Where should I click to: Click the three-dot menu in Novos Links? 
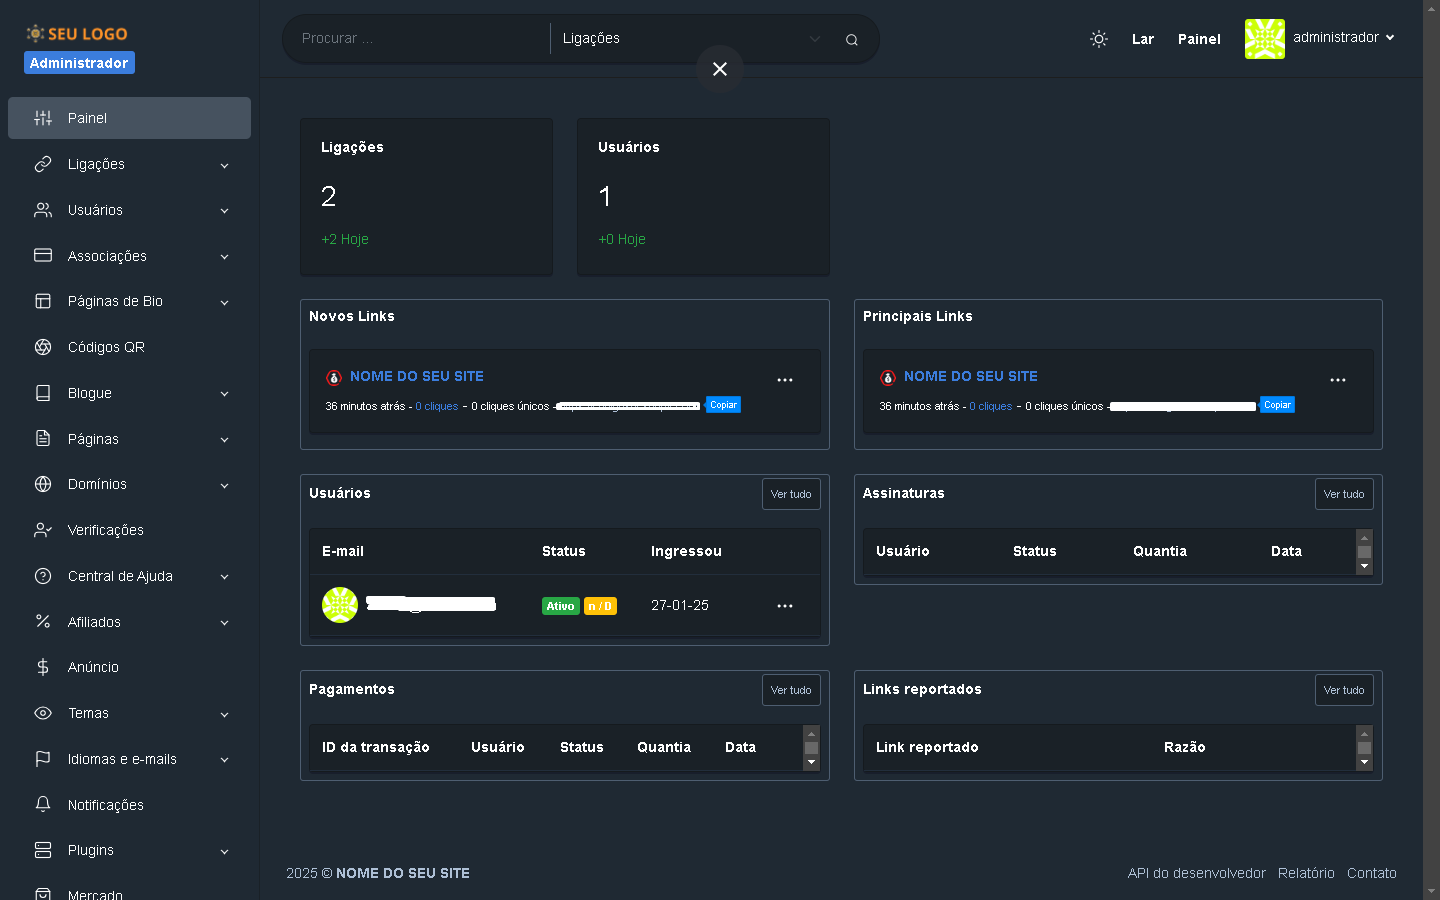[x=784, y=380]
